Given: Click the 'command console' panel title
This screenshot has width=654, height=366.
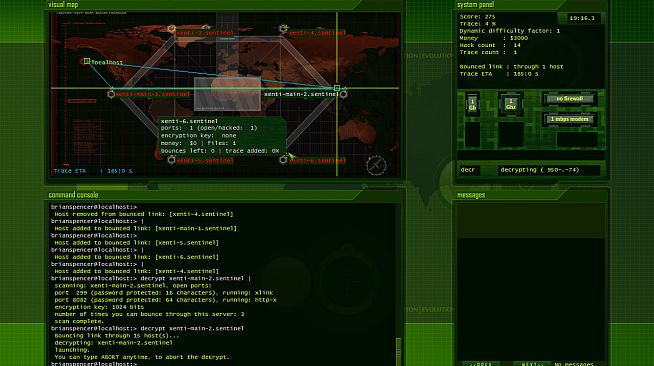Looking at the screenshot, I should click(73, 195).
